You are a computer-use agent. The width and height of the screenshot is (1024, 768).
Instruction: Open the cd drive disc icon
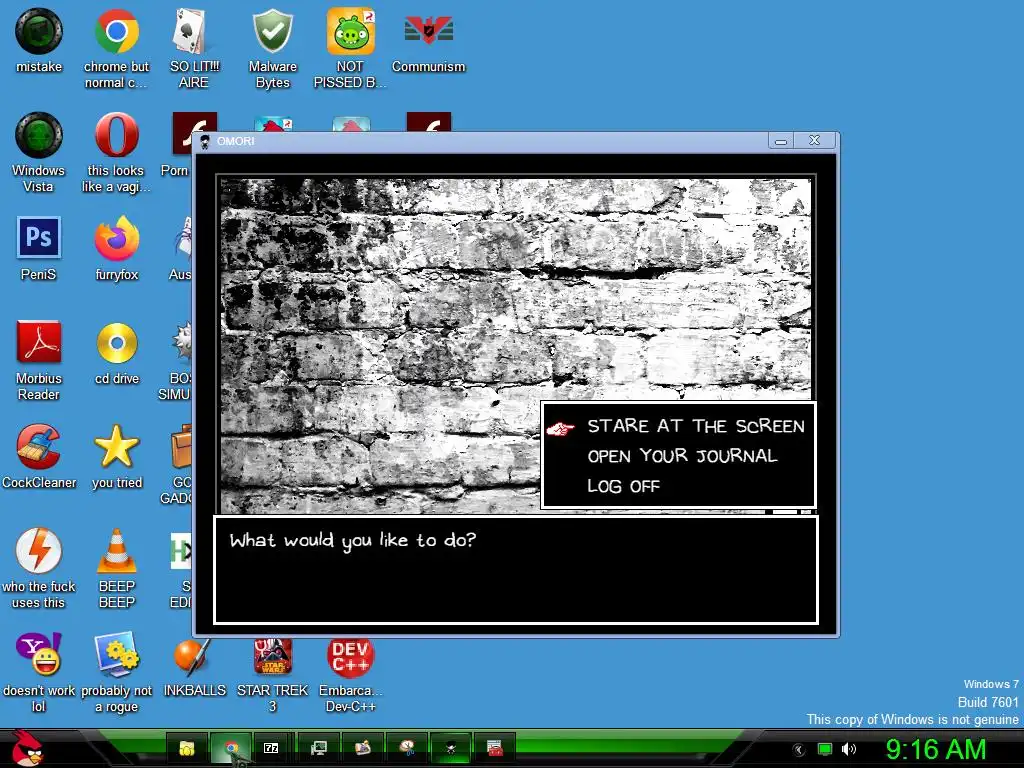(x=116, y=342)
